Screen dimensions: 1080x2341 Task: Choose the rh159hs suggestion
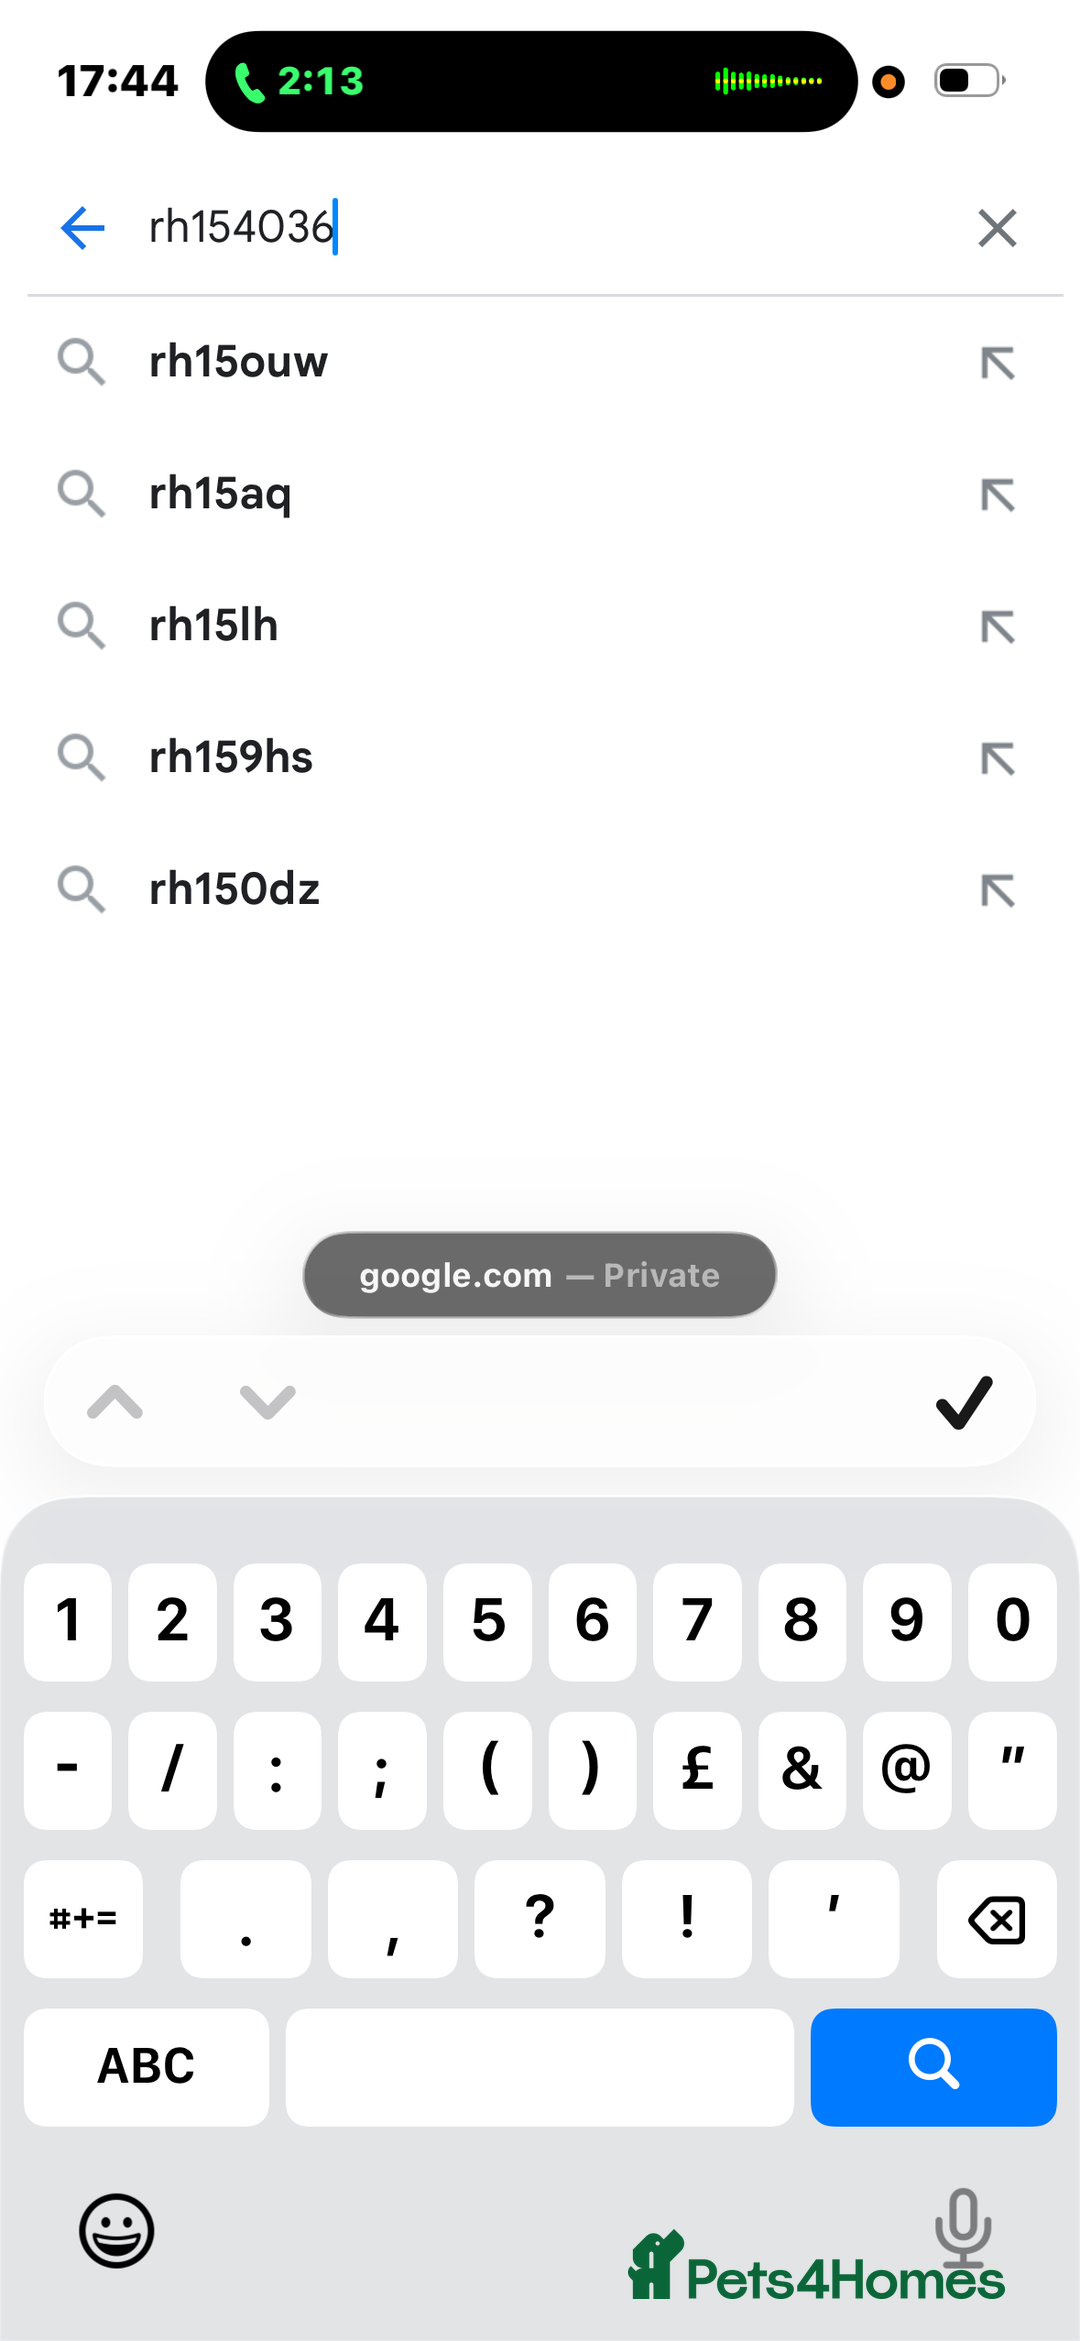[x=231, y=758]
